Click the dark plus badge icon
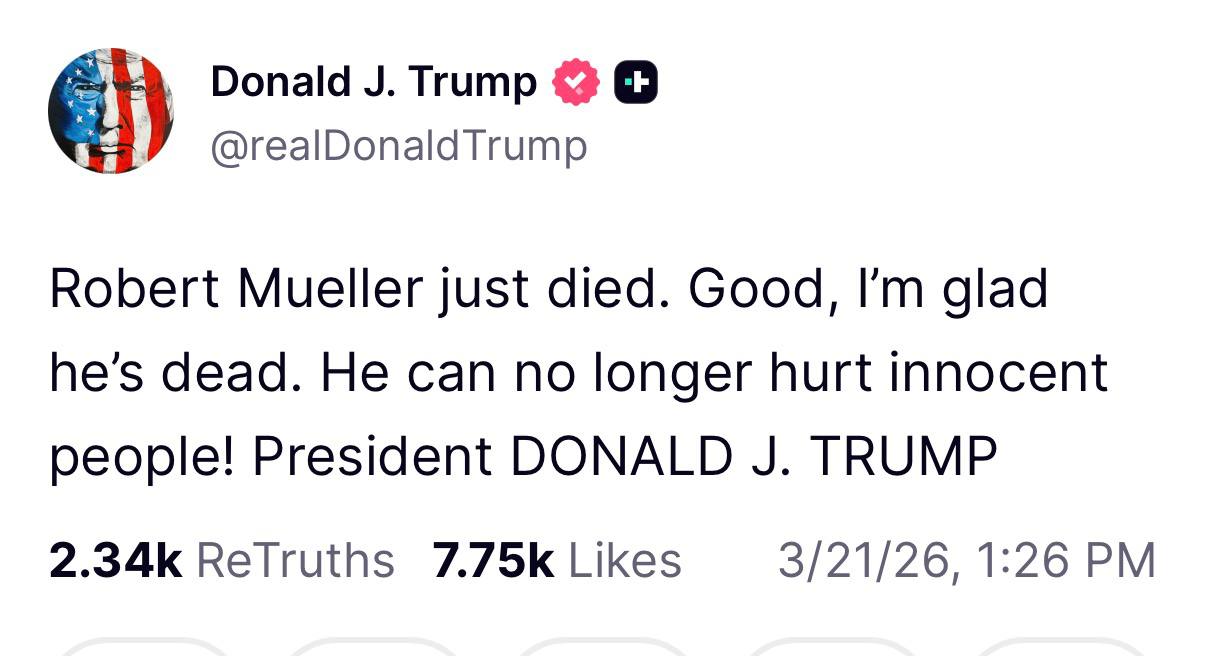 [637, 83]
